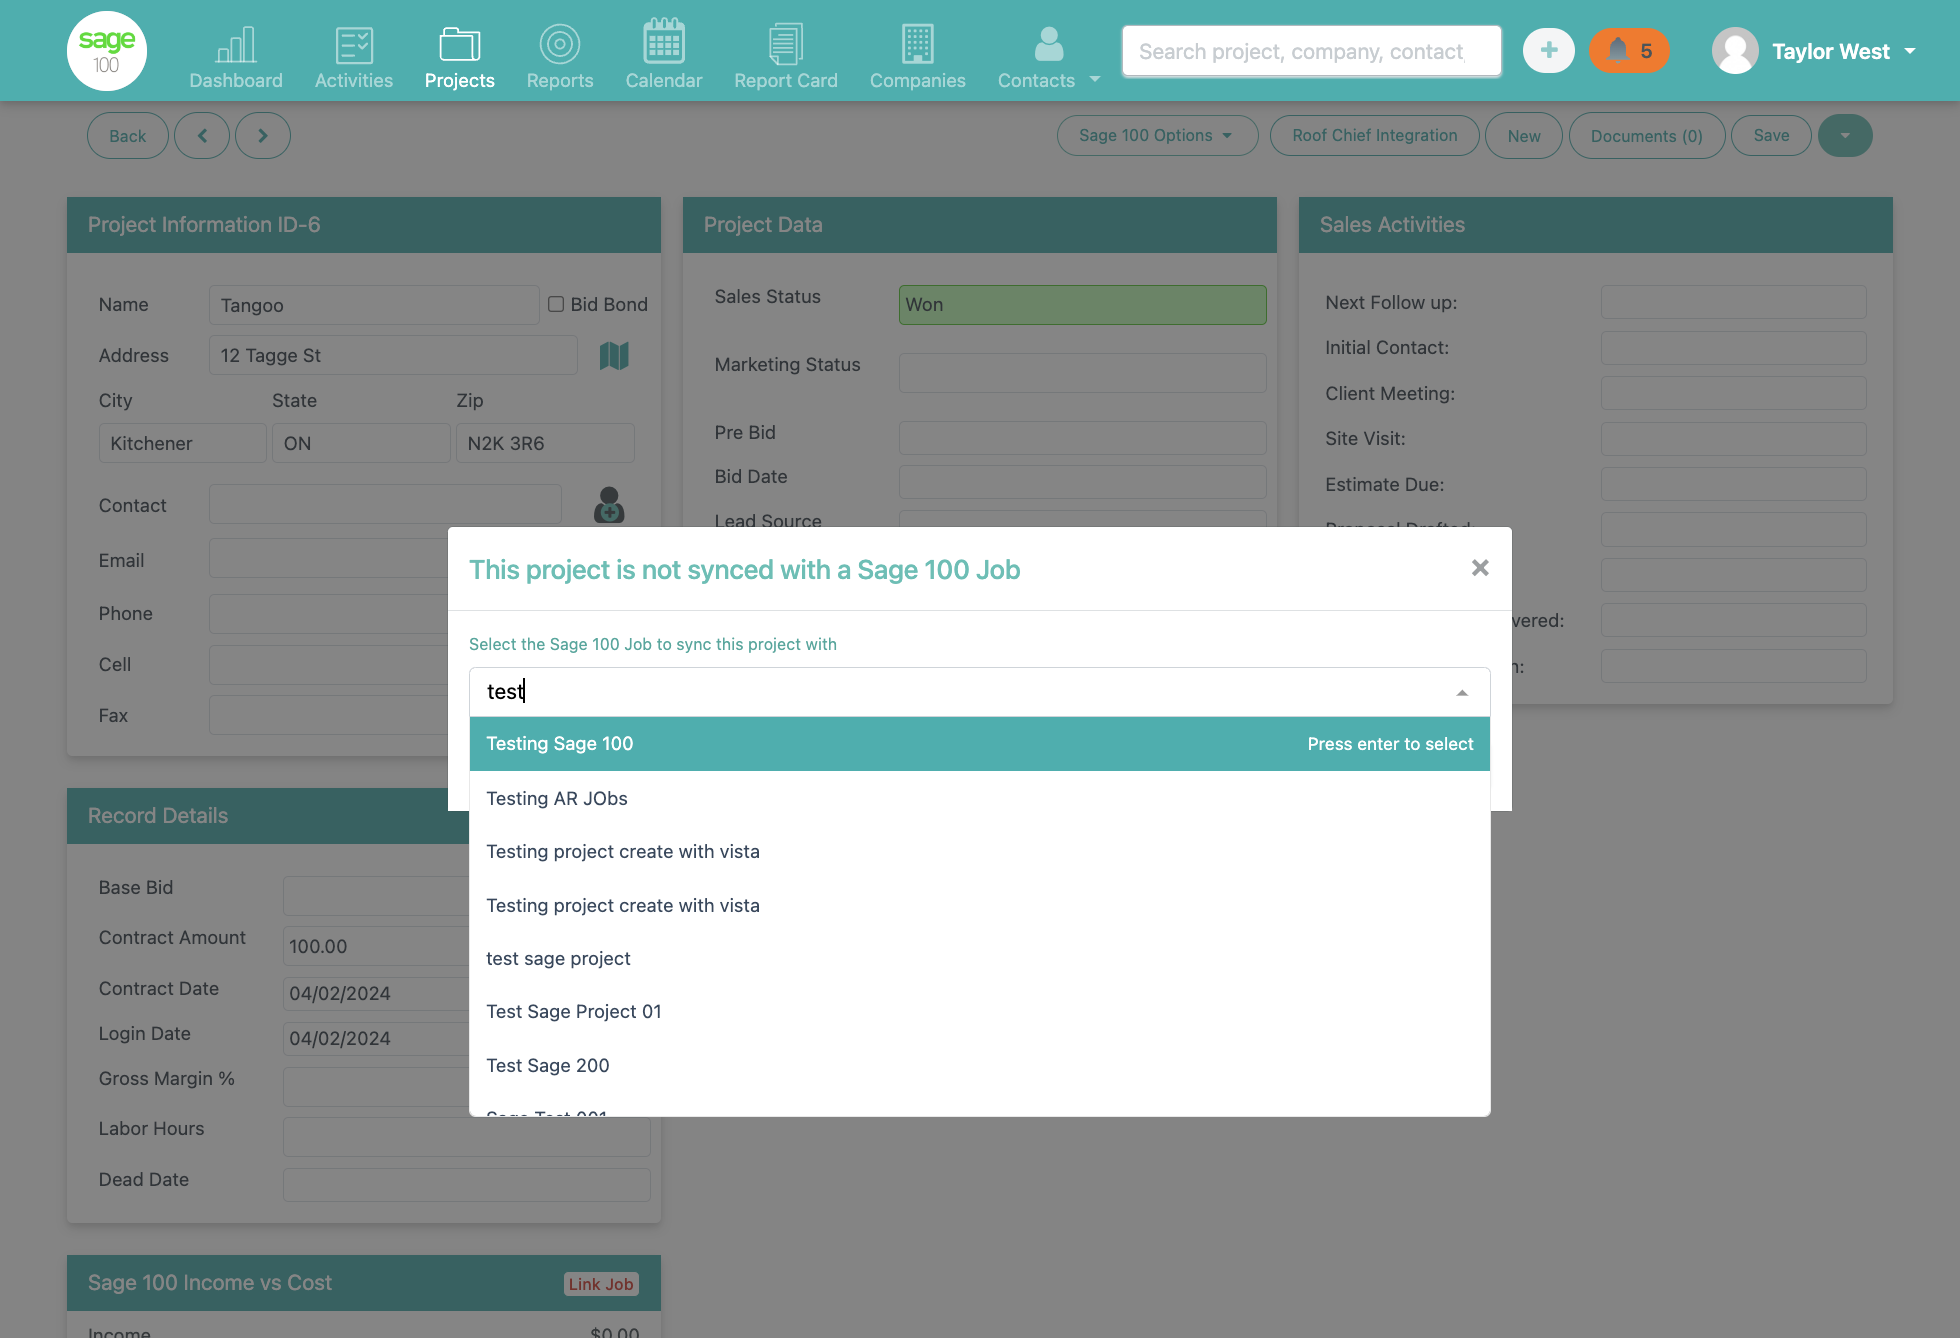Open Sales Status Won field
This screenshot has height=1338, width=1960.
1082,305
